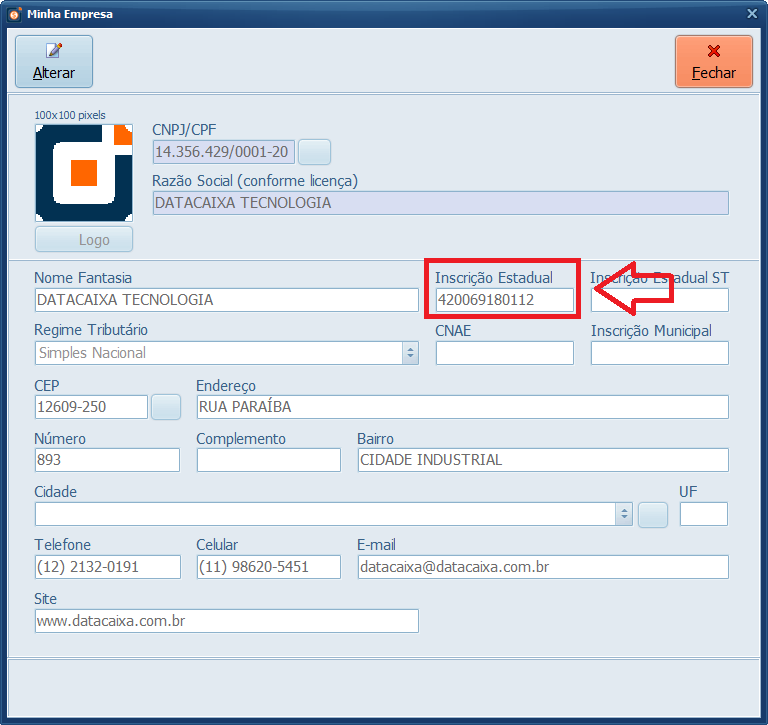Image resolution: width=768 pixels, height=725 pixels.
Task: Close the Minha Empresa window
Action: (713, 61)
